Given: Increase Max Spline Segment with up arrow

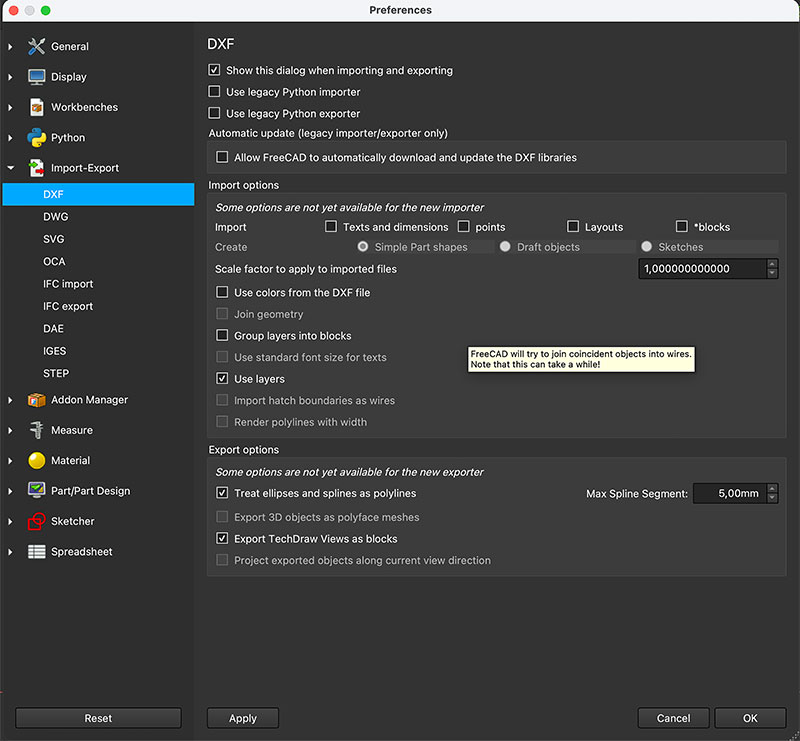Looking at the screenshot, I should pyautogui.click(x=772, y=488).
